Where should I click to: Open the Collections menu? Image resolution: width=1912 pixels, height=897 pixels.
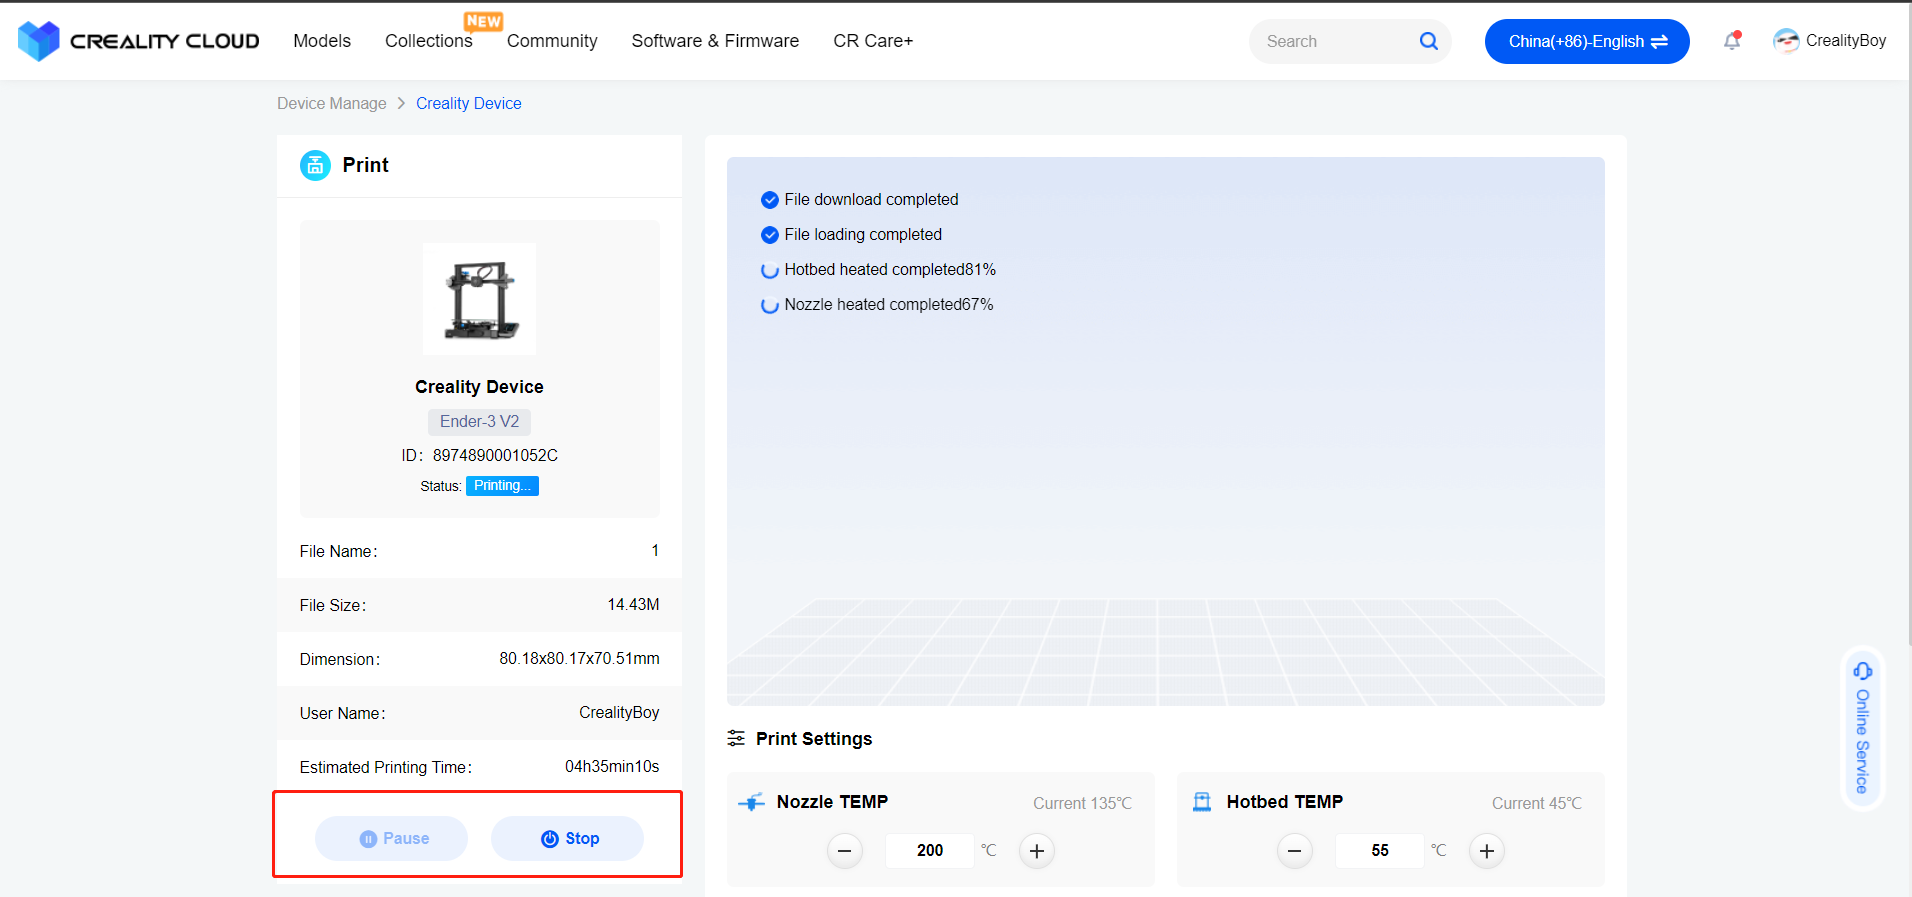(x=428, y=41)
